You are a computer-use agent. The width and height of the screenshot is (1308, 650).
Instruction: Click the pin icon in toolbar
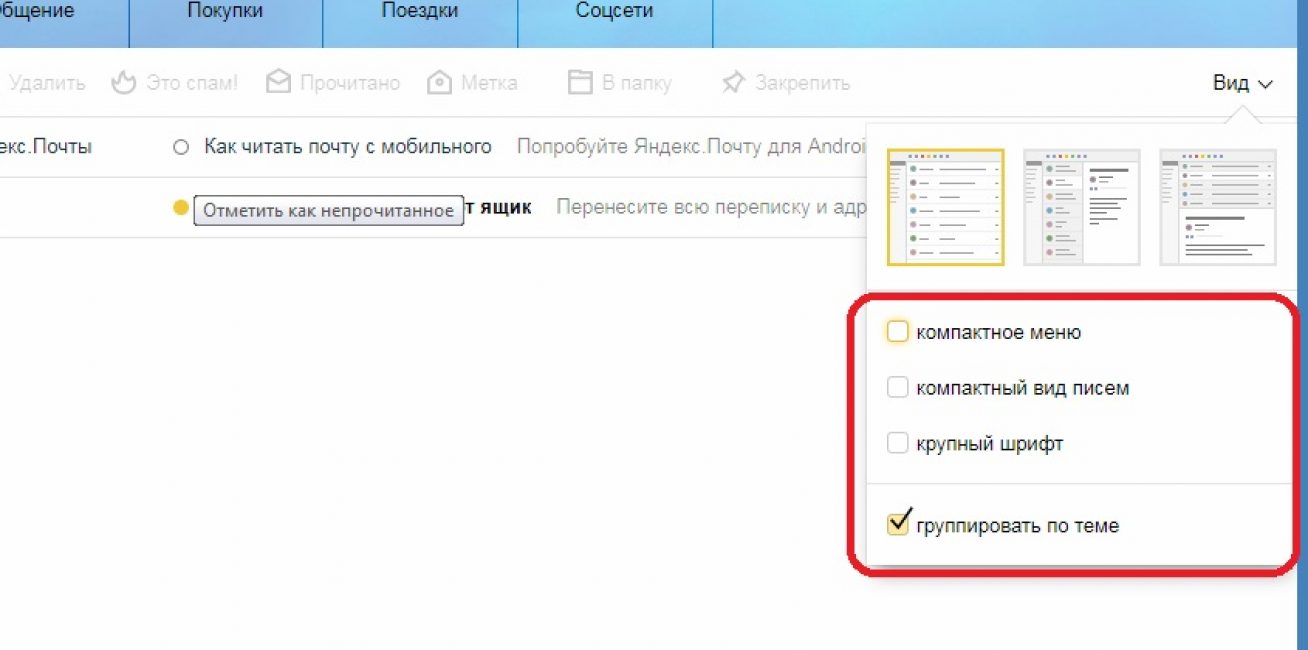(733, 83)
